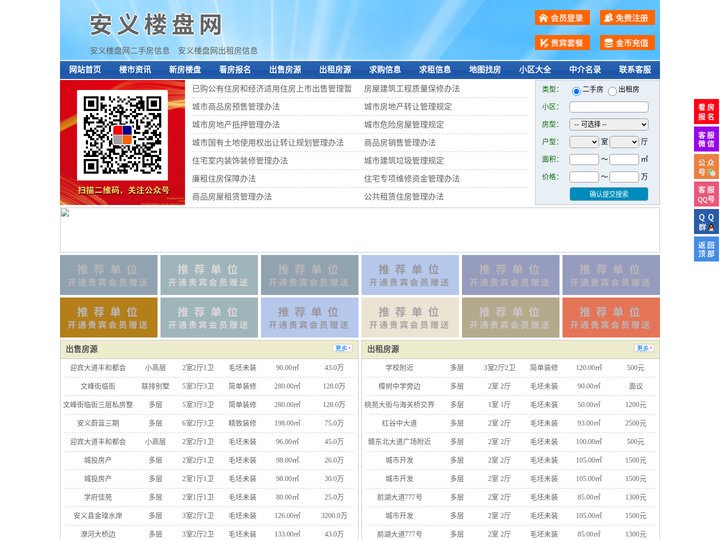Open the 厅 count dropdown
The height and width of the screenshot is (540, 720).
pos(624,142)
